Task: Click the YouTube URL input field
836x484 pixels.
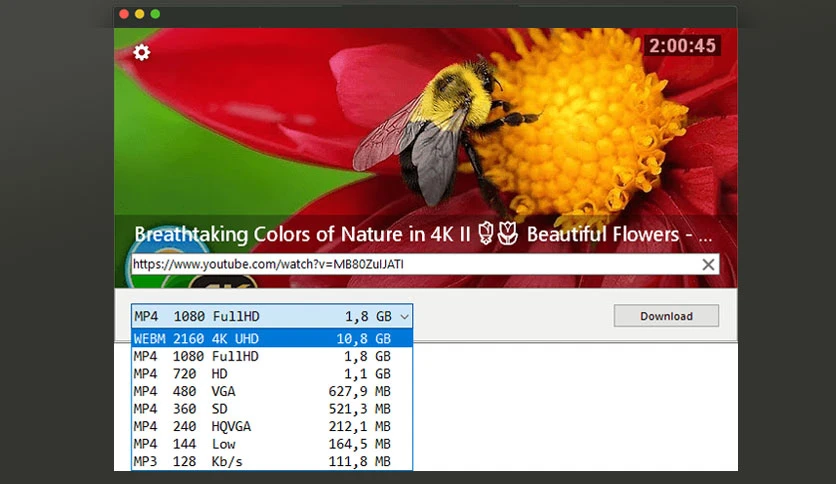Action: point(425,264)
